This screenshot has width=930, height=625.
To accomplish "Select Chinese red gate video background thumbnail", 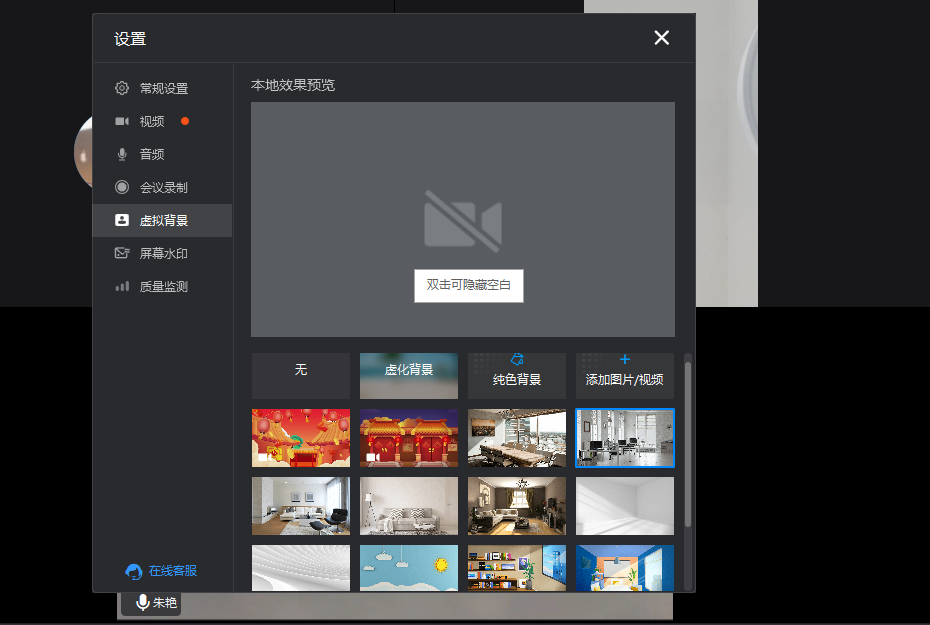I will [x=409, y=438].
